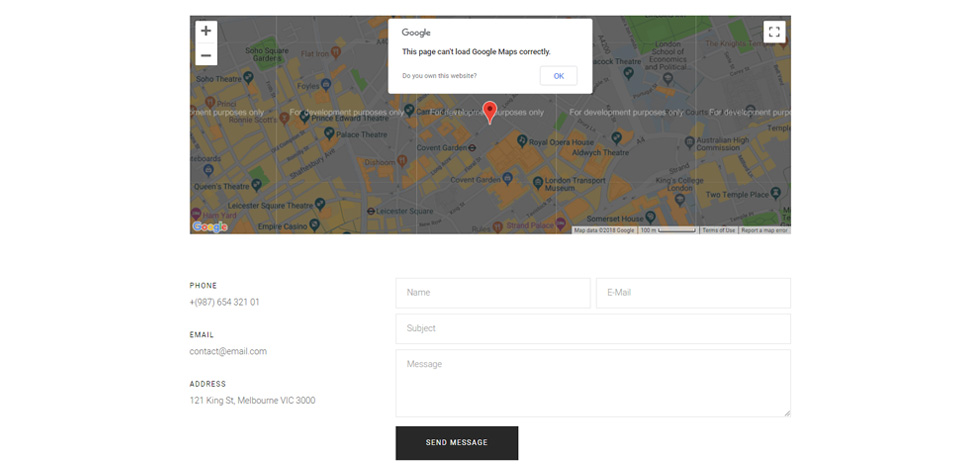Click the Queen's Theatre marker icon

(x=256, y=186)
